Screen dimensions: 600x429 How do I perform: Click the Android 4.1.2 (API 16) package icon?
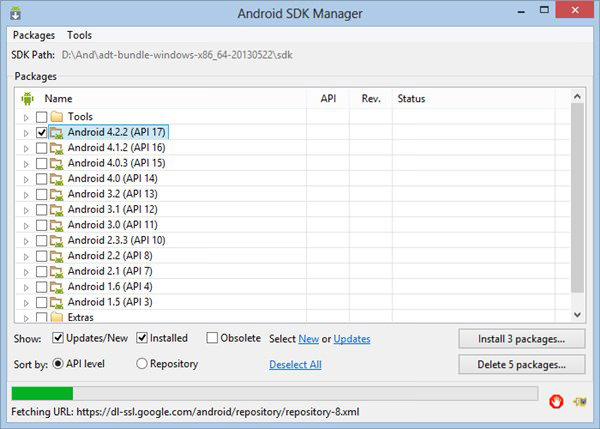coord(57,148)
